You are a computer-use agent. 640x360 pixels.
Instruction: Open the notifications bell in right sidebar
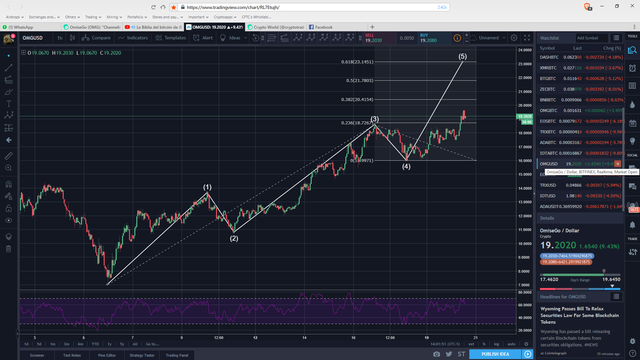632,225
